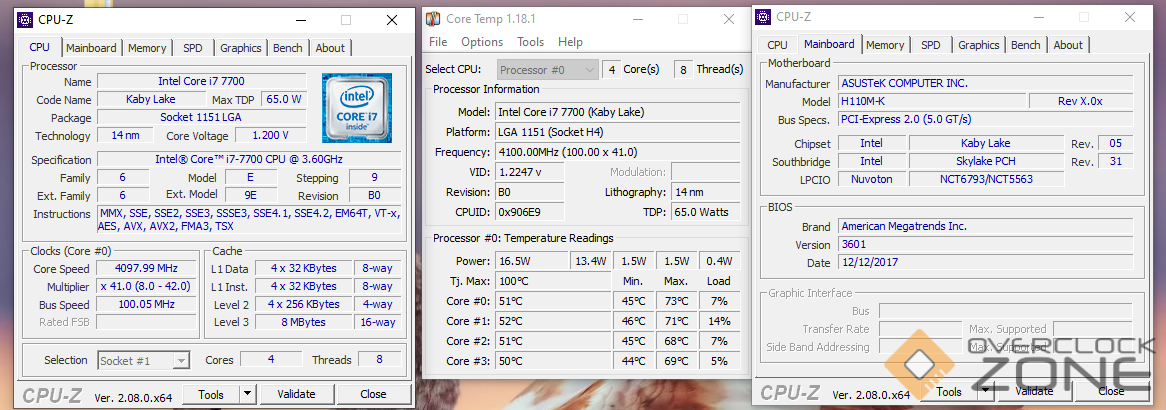Open the Help menu in Core Temp
The image size is (1166, 410).
point(570,42)
